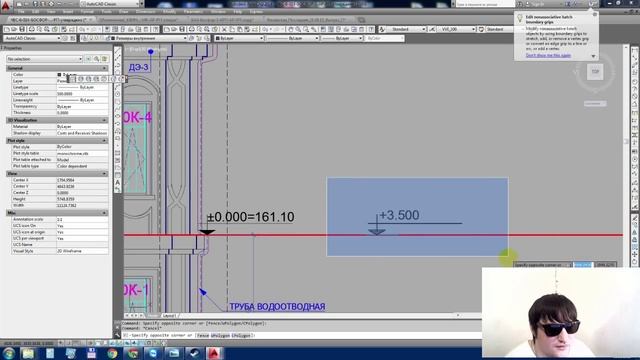The image size is (640, 360).
Task: Open Steam from taskbar
Action: point(194,353)
